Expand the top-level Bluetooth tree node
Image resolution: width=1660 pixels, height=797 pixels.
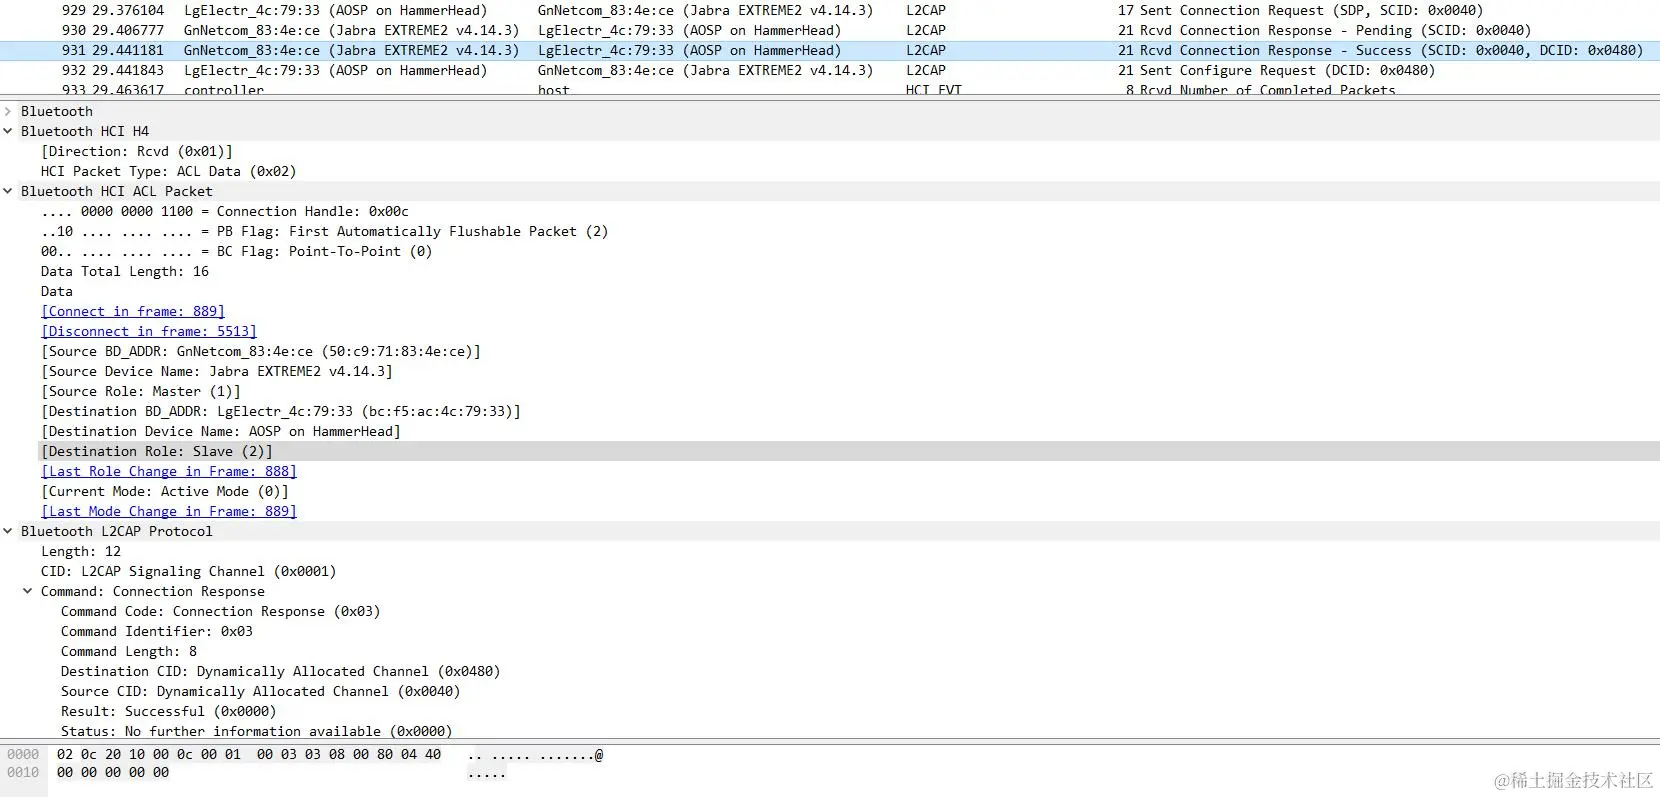tap(8, 111)
